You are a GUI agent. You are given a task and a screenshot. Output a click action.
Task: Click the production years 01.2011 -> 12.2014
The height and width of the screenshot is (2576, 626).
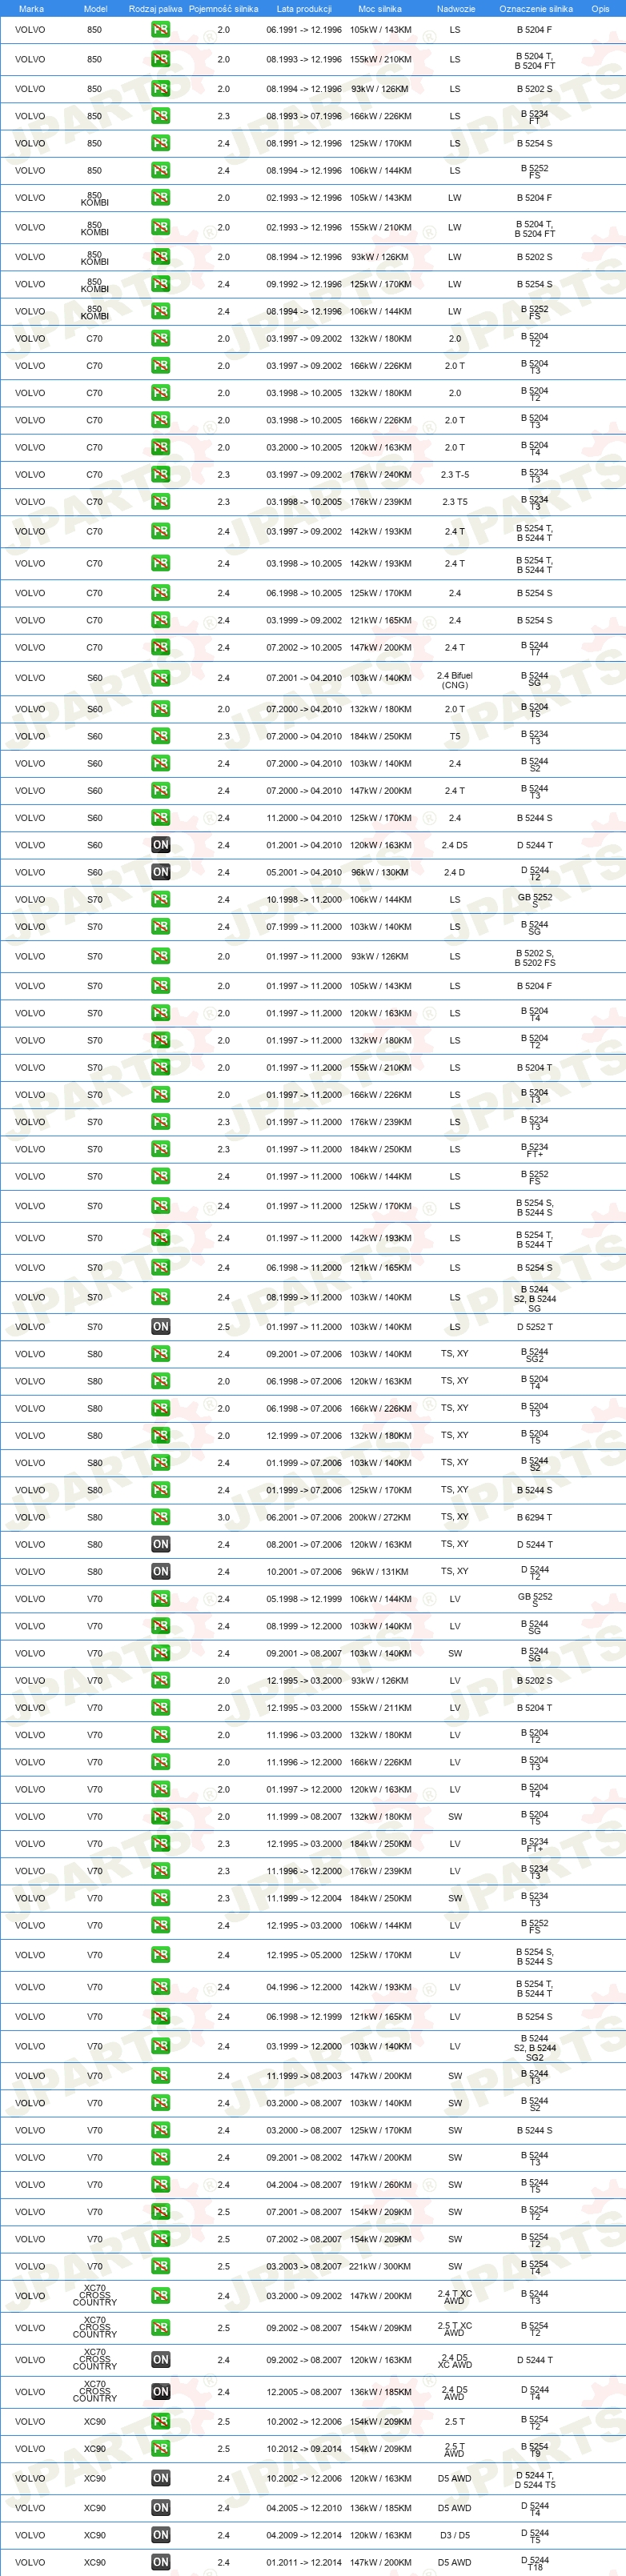coord(304,2562)
